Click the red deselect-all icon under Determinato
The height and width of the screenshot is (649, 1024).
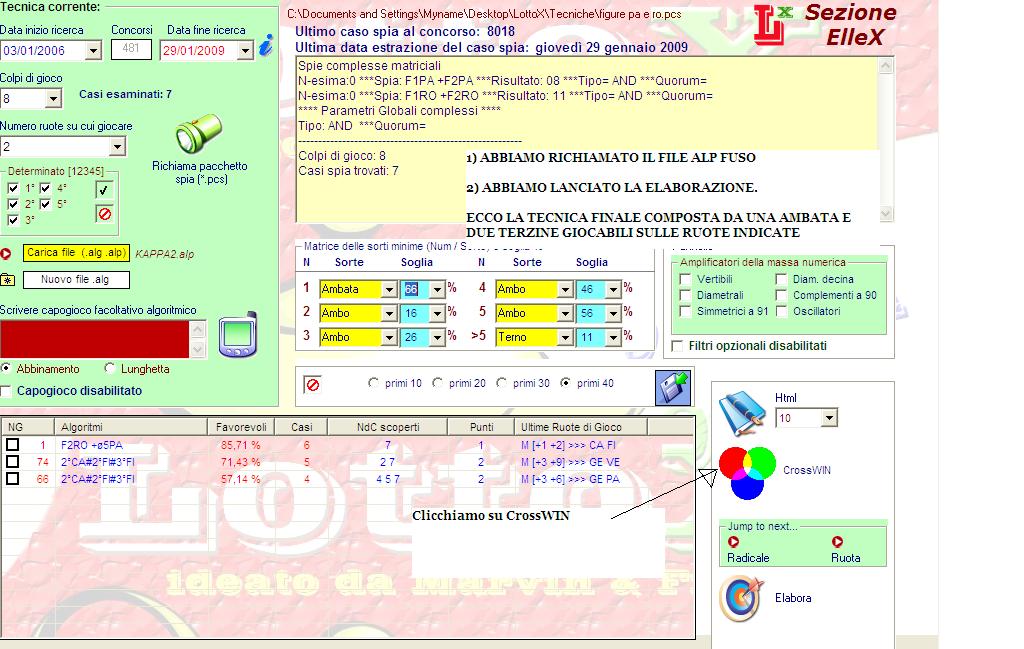coord(104,214)
